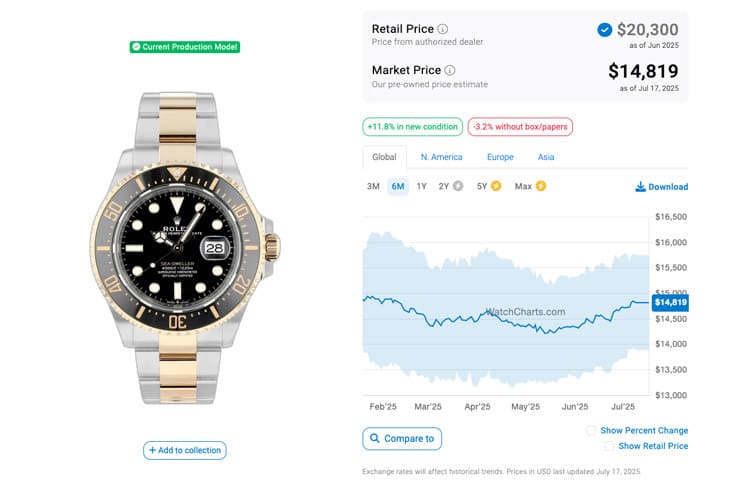The height and width of the screenshot is (483, 730).
Task: Click the gold premium badge next to 5Y
Action: tap(496, 186)
